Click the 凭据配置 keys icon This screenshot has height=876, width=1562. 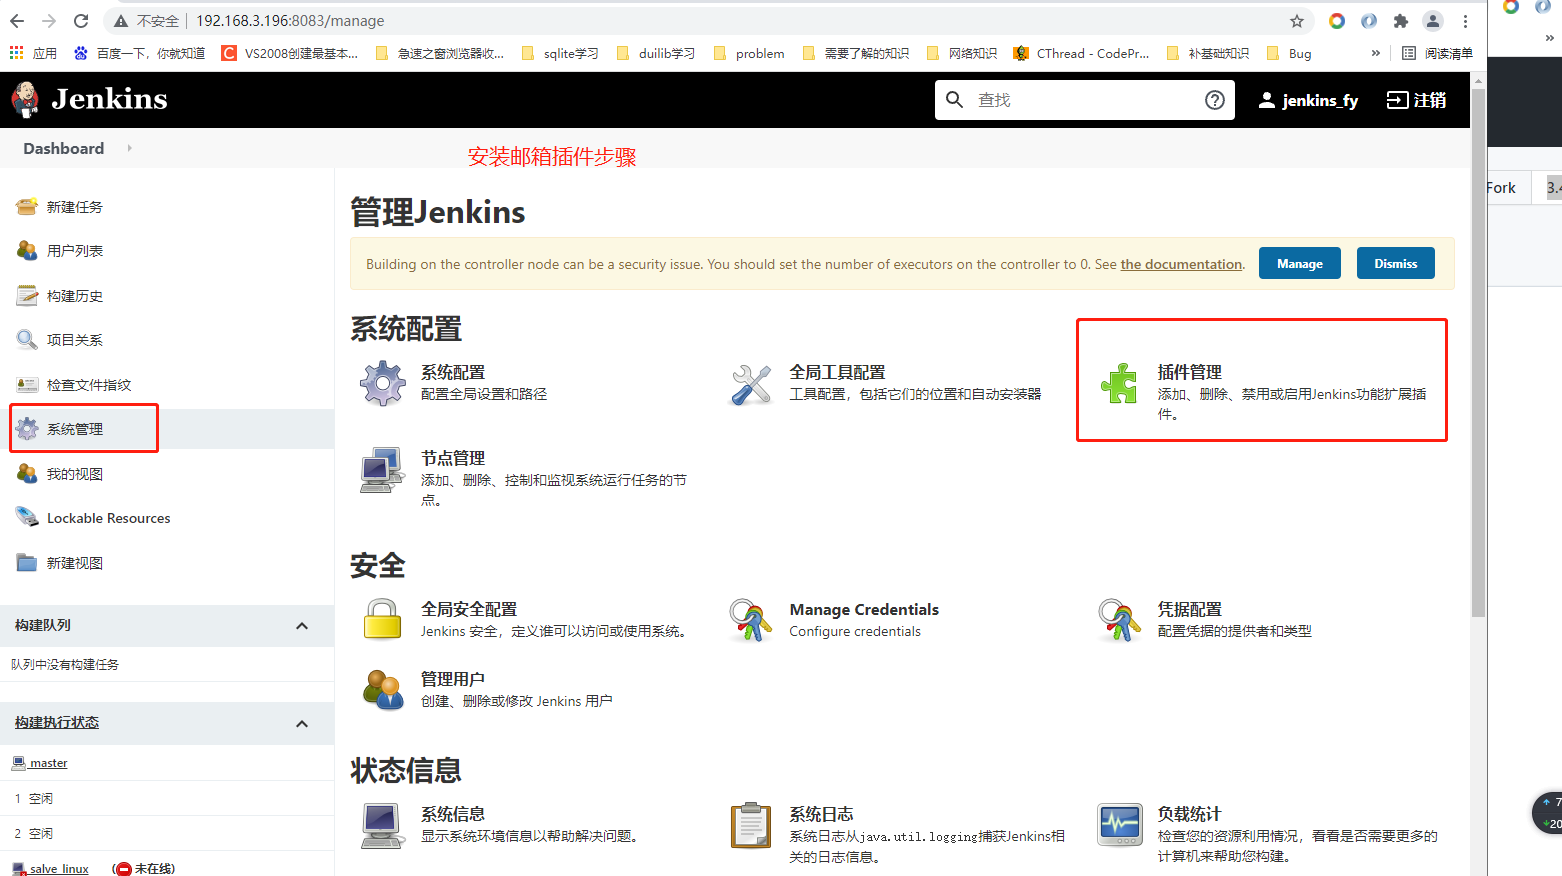(1120, 620)
